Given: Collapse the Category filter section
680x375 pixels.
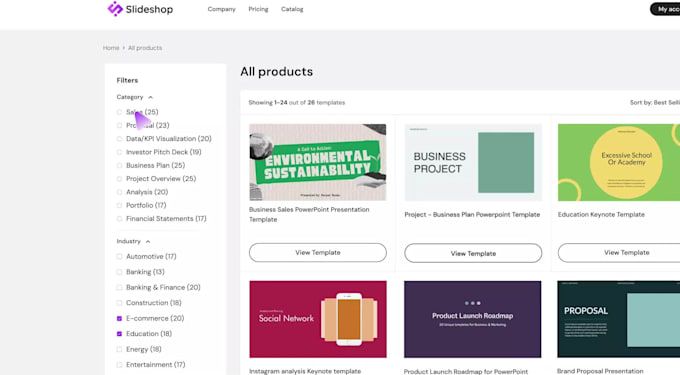Looking at the screenshot, I should [x=150, y=97].
